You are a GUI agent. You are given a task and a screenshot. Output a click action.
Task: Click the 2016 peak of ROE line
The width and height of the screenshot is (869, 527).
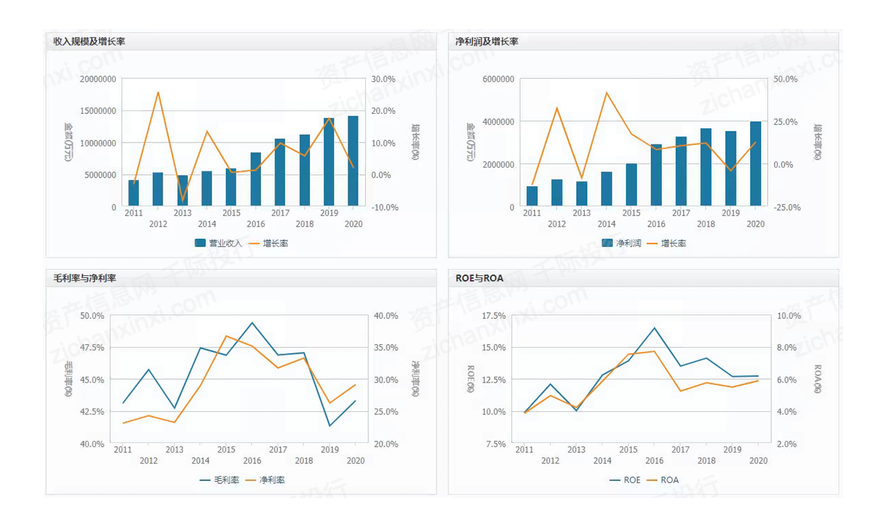pyautogui.click(x=655, y=328)
